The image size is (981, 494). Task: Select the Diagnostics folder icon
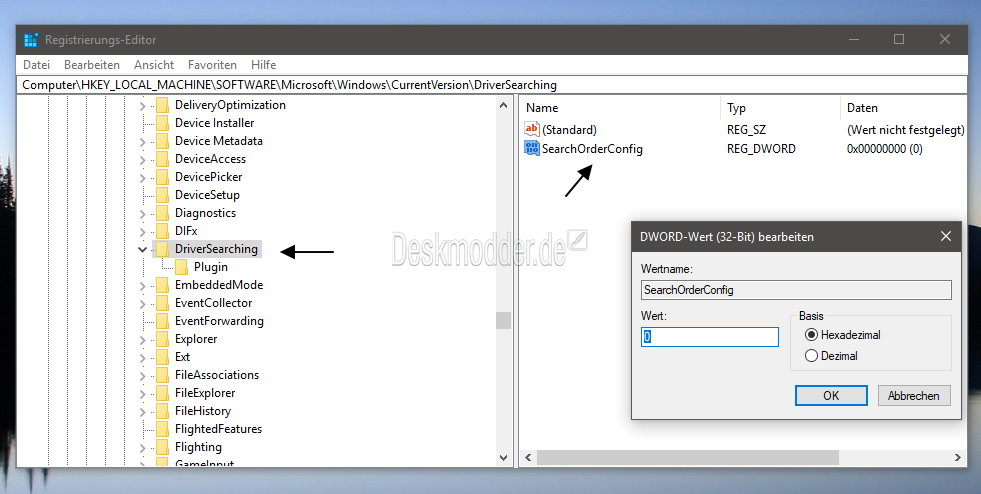[162, 213]
